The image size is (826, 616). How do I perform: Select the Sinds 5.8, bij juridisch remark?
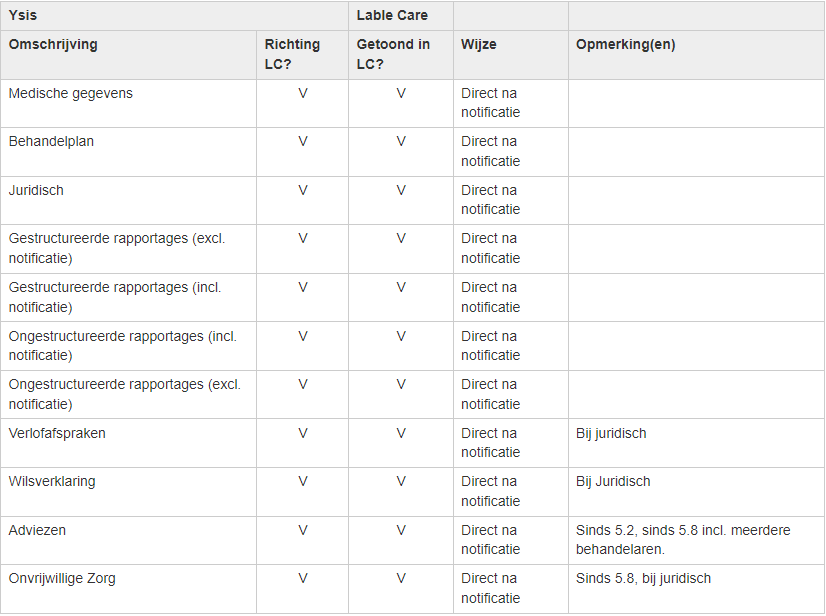[x=643, y=579]
